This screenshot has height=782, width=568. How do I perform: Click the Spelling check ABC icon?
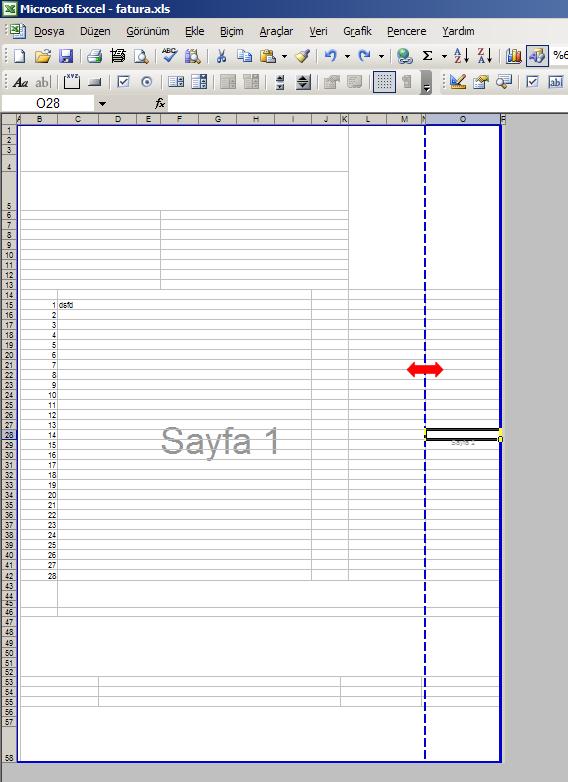[x=169, y=56]
